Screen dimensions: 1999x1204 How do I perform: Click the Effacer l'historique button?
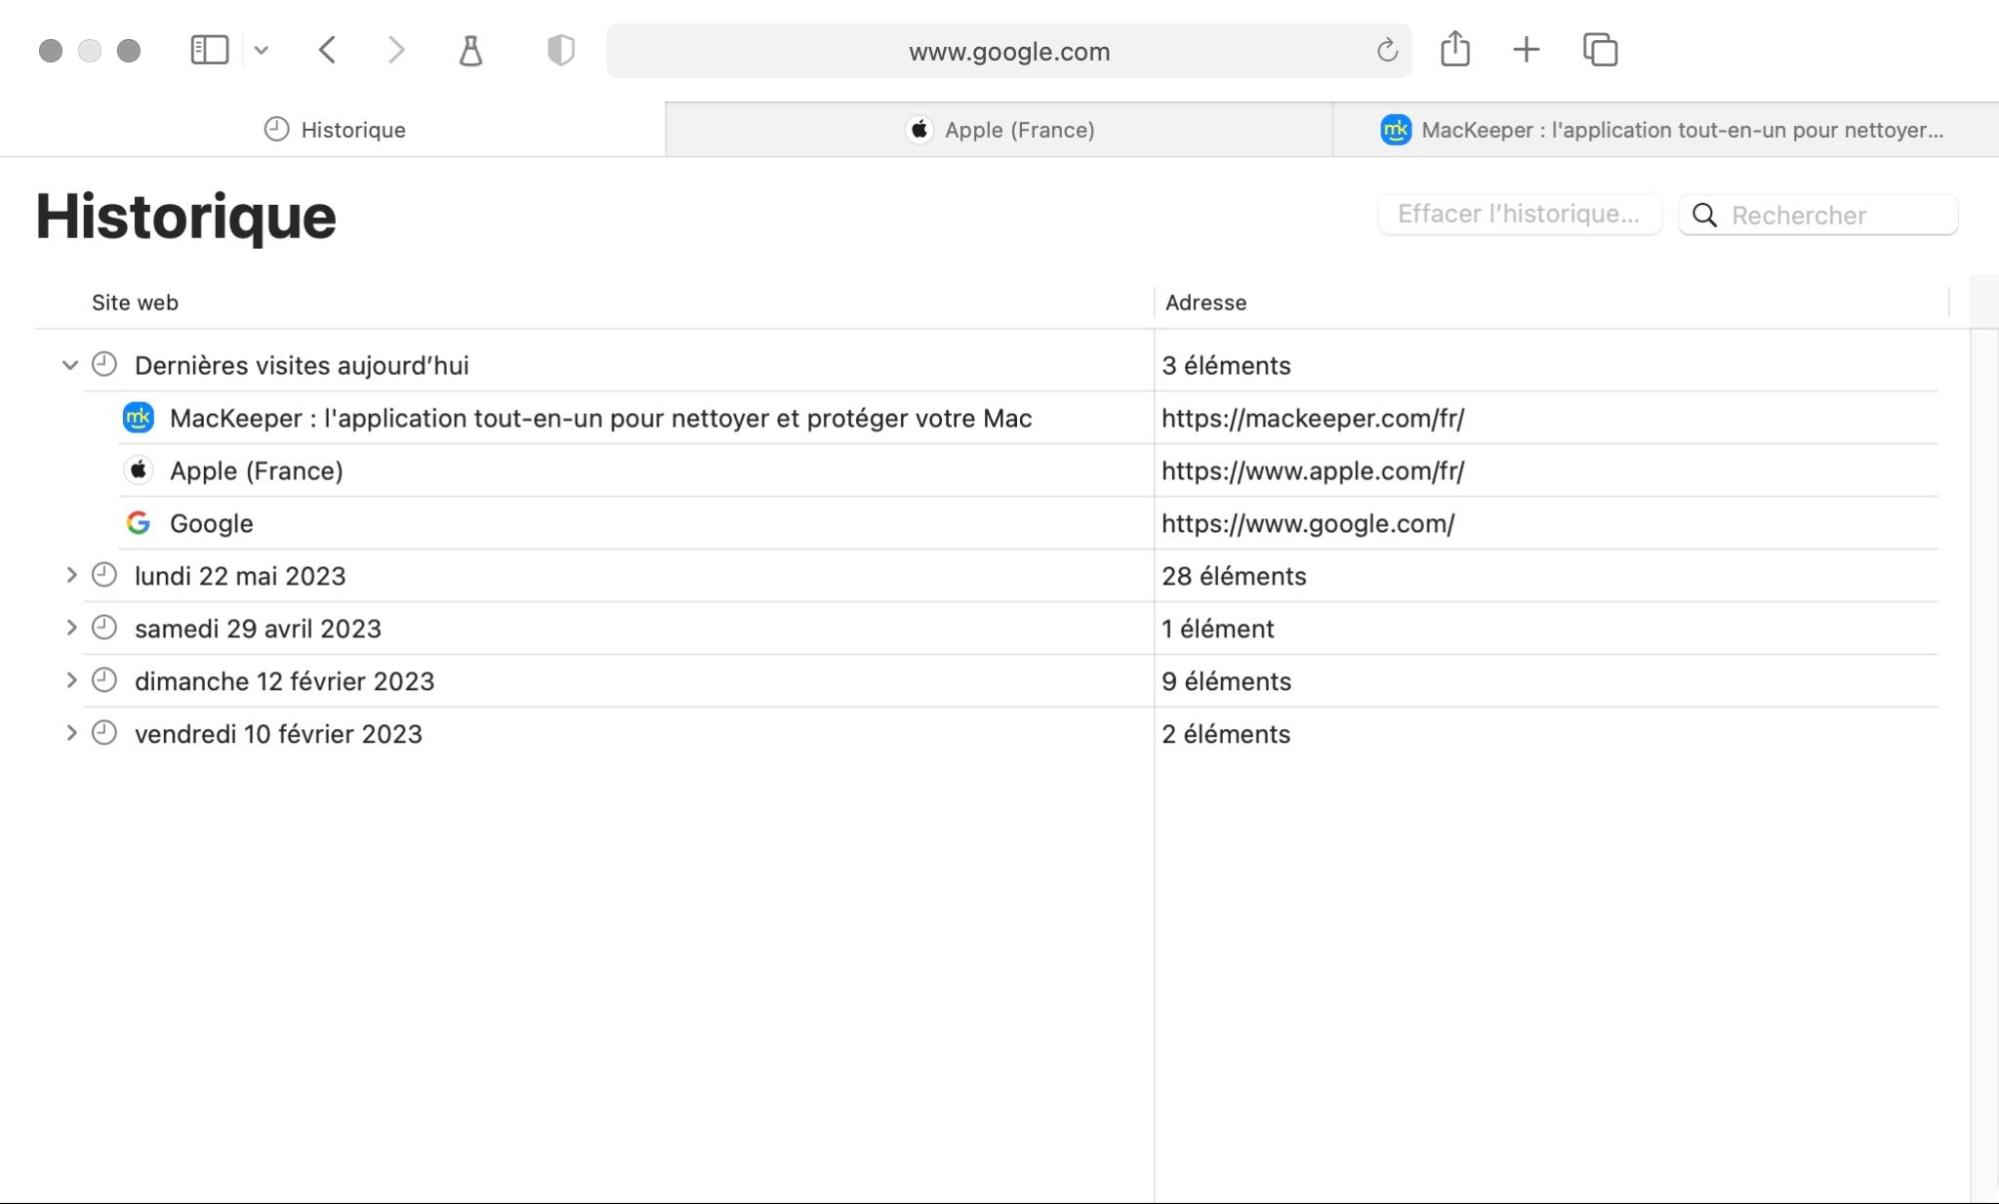pyautogui.click(x=1519, y=214)
